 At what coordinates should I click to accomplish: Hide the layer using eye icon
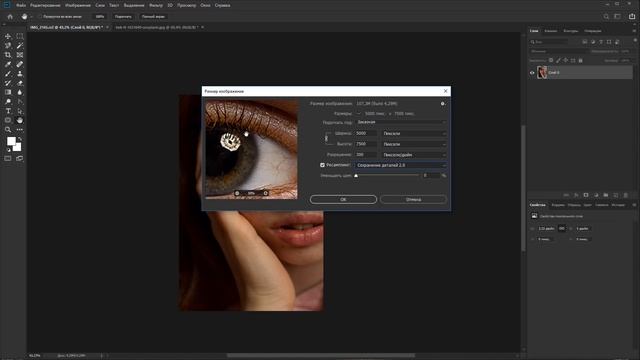[x=532, y=73]
